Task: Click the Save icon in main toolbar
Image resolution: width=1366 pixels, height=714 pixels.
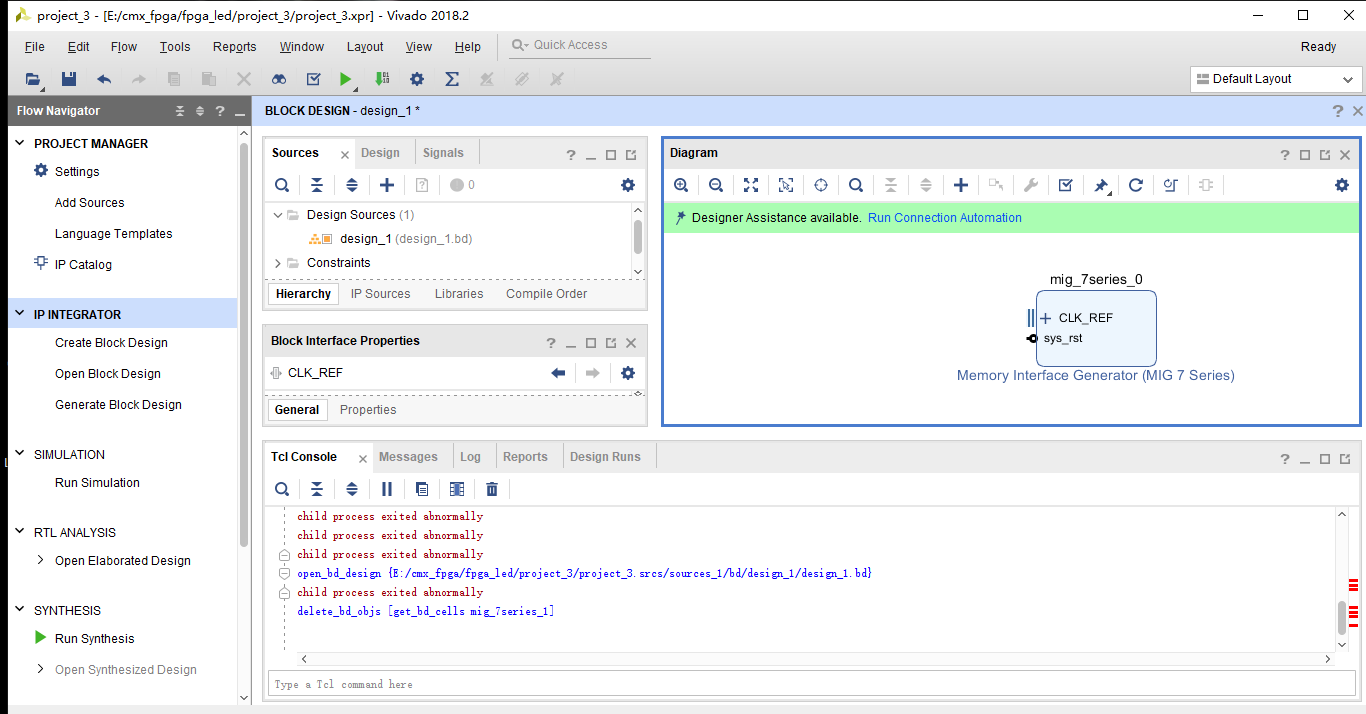Action: (69, 79)
